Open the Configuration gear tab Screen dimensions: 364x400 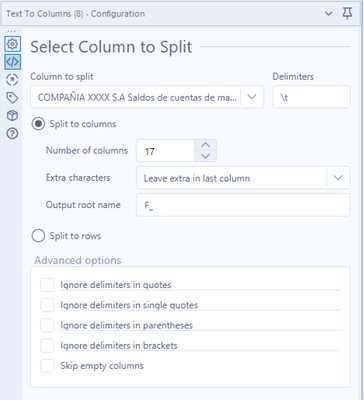point(12,44)
